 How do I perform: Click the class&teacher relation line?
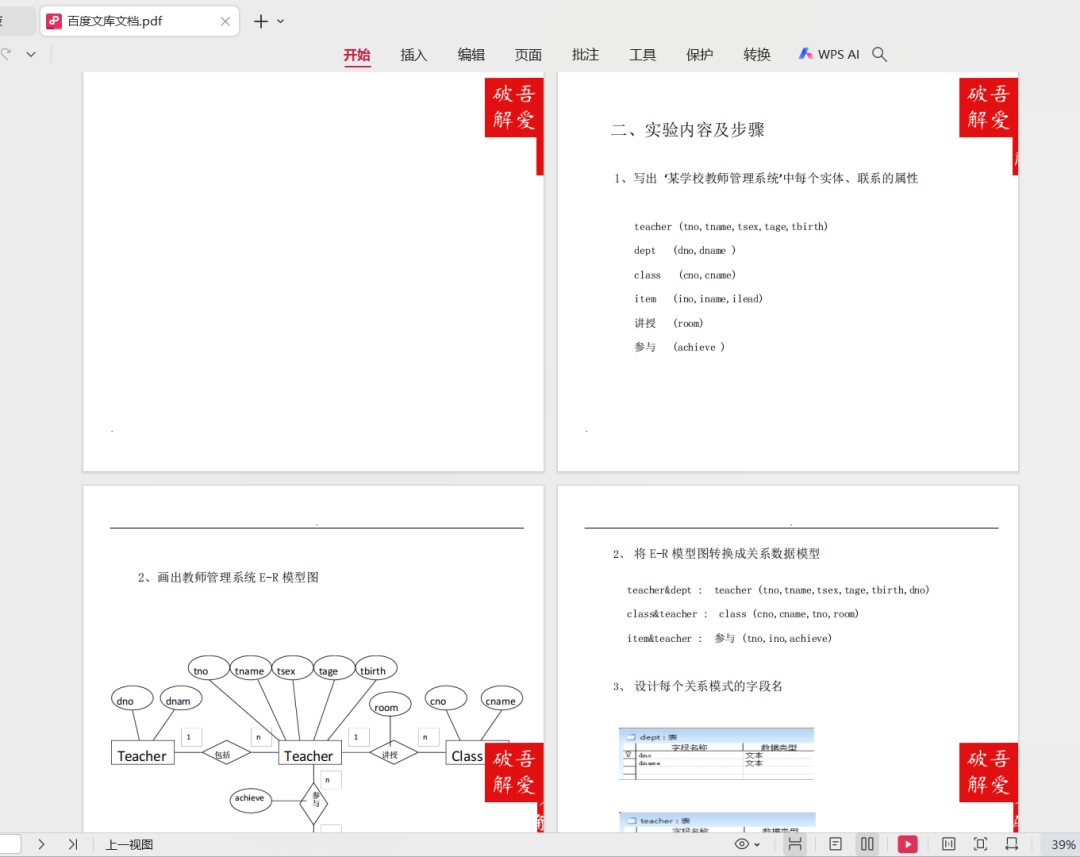742,614
